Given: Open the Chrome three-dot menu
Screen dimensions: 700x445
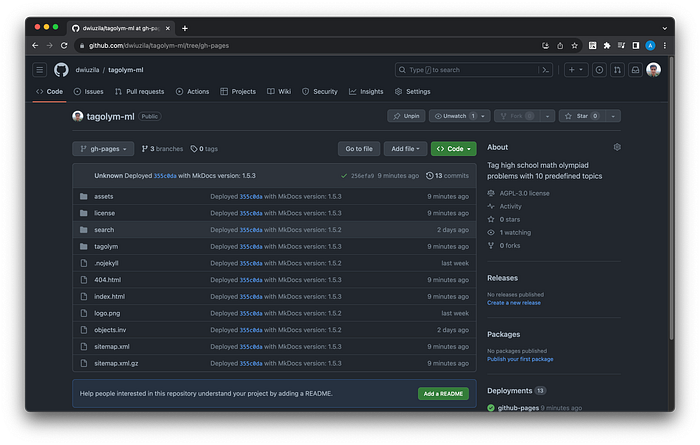Looking at the screenshot, I should pos(665,46).
